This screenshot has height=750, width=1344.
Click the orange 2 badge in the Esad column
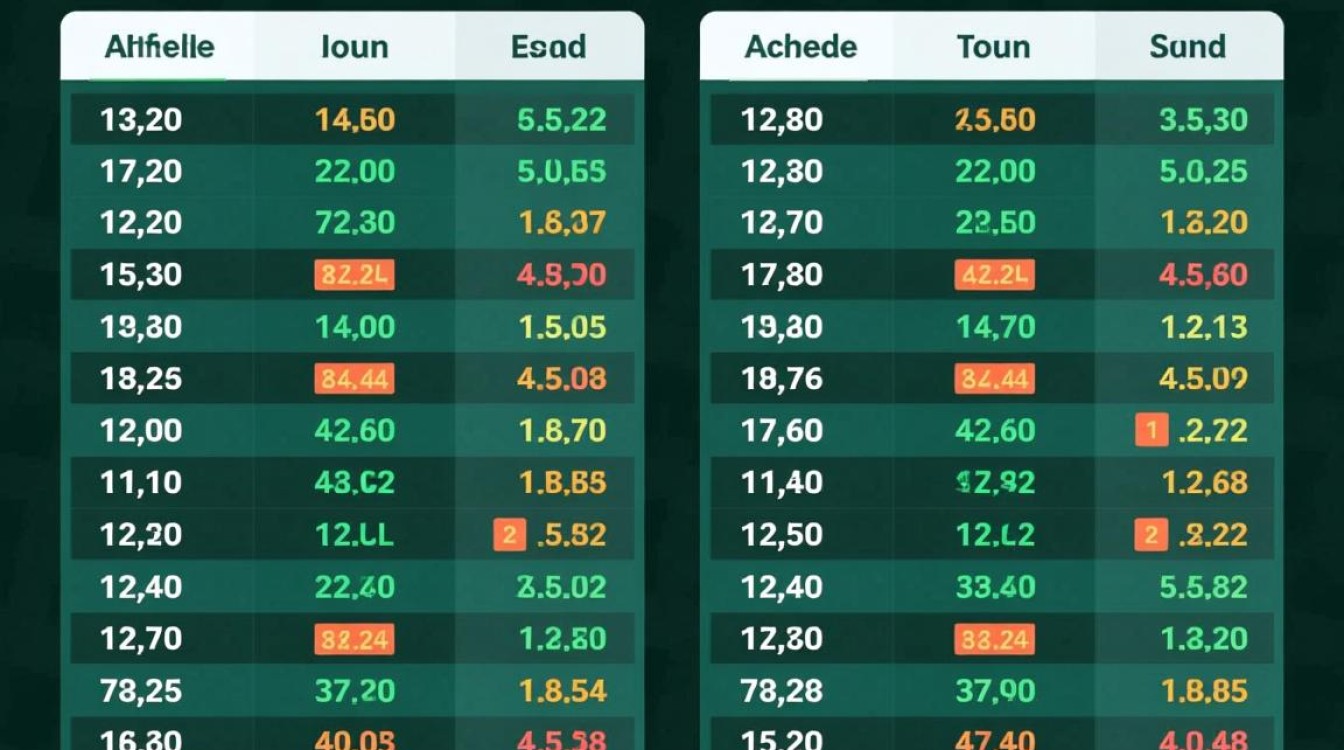pos(509,535)
